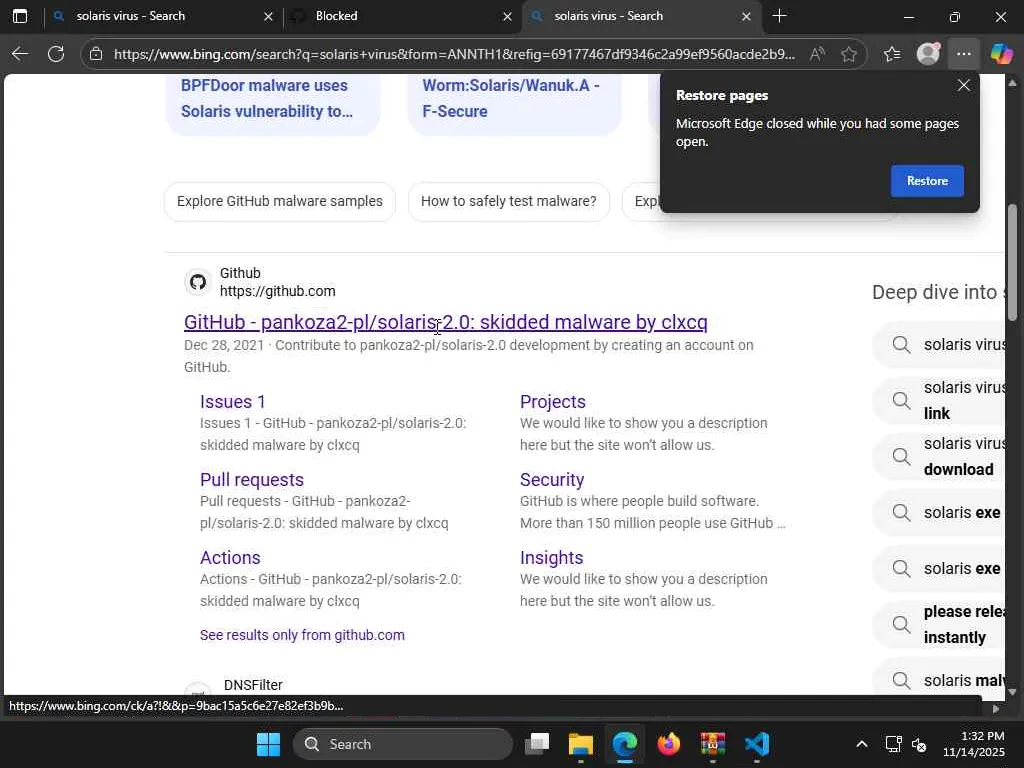Click How to safely test malware chip
The image size is (1024, 768).
[x=509, y=202]
